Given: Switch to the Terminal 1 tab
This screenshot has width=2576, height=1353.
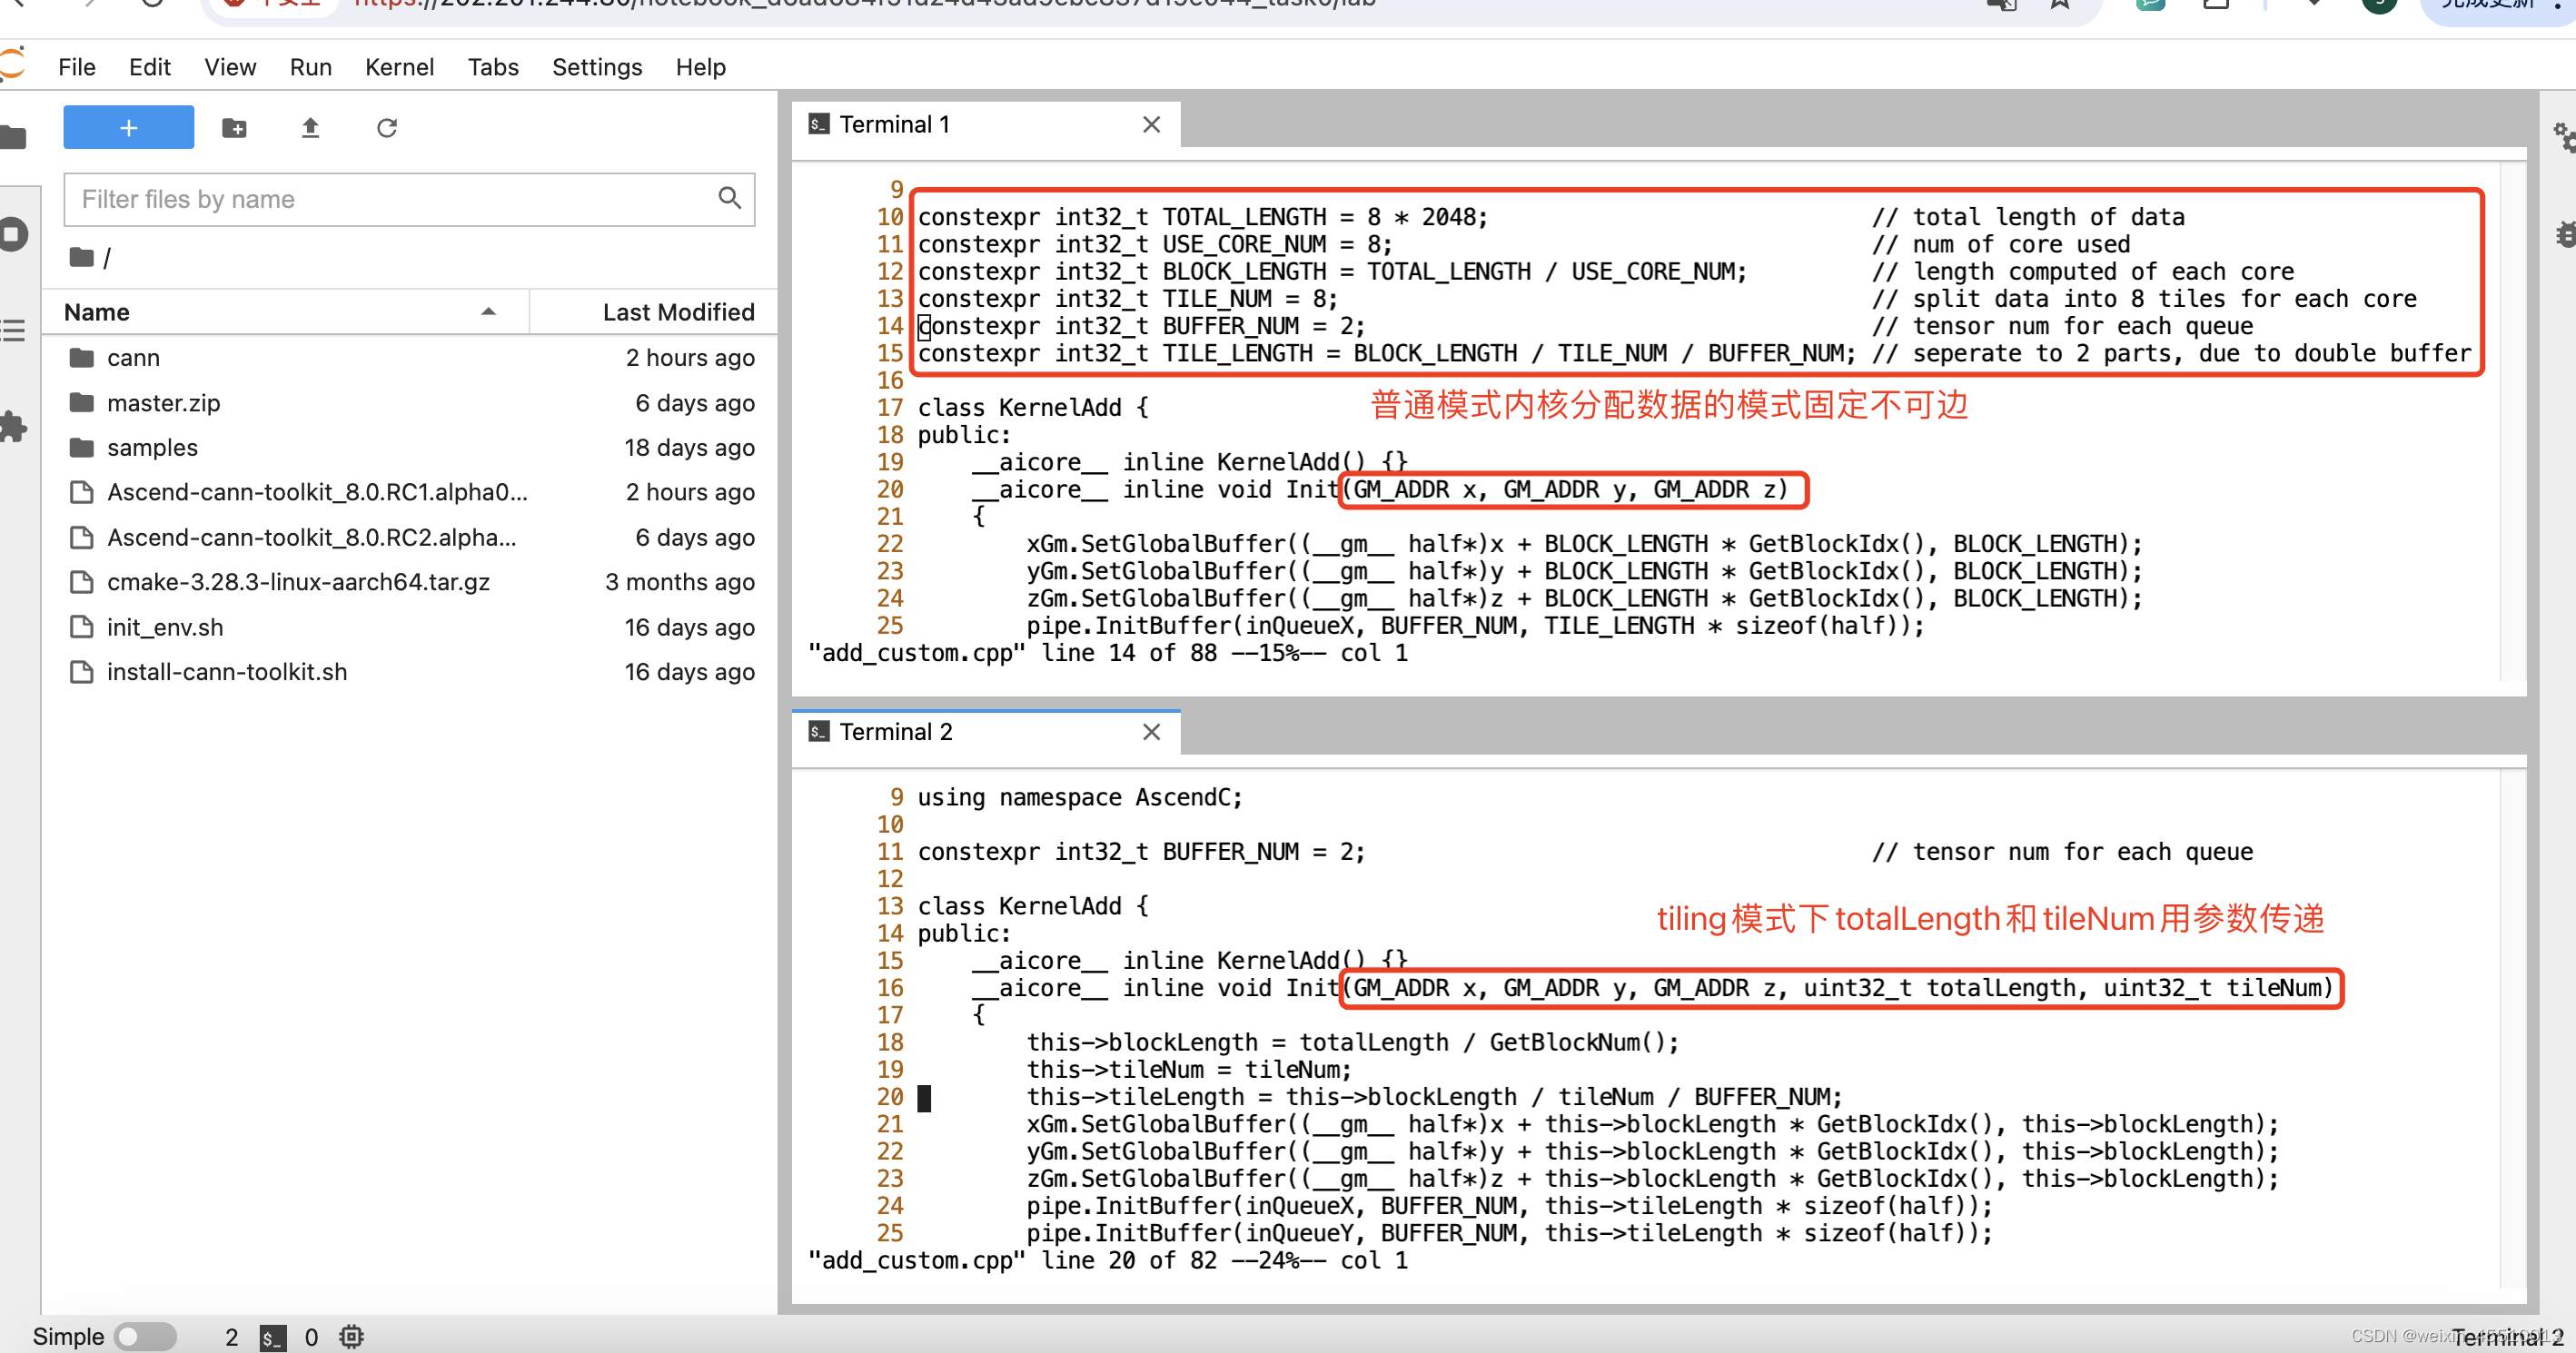Looking at the screenshot, I should [x=893, y=124].
